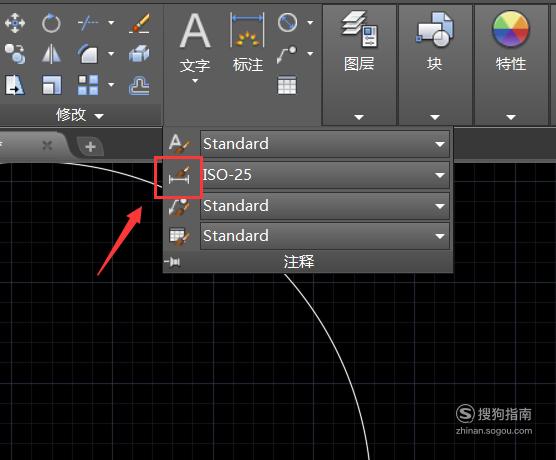
Task: Close the current drawing tab
Action: pyautogui.click(x=47, y=145)
